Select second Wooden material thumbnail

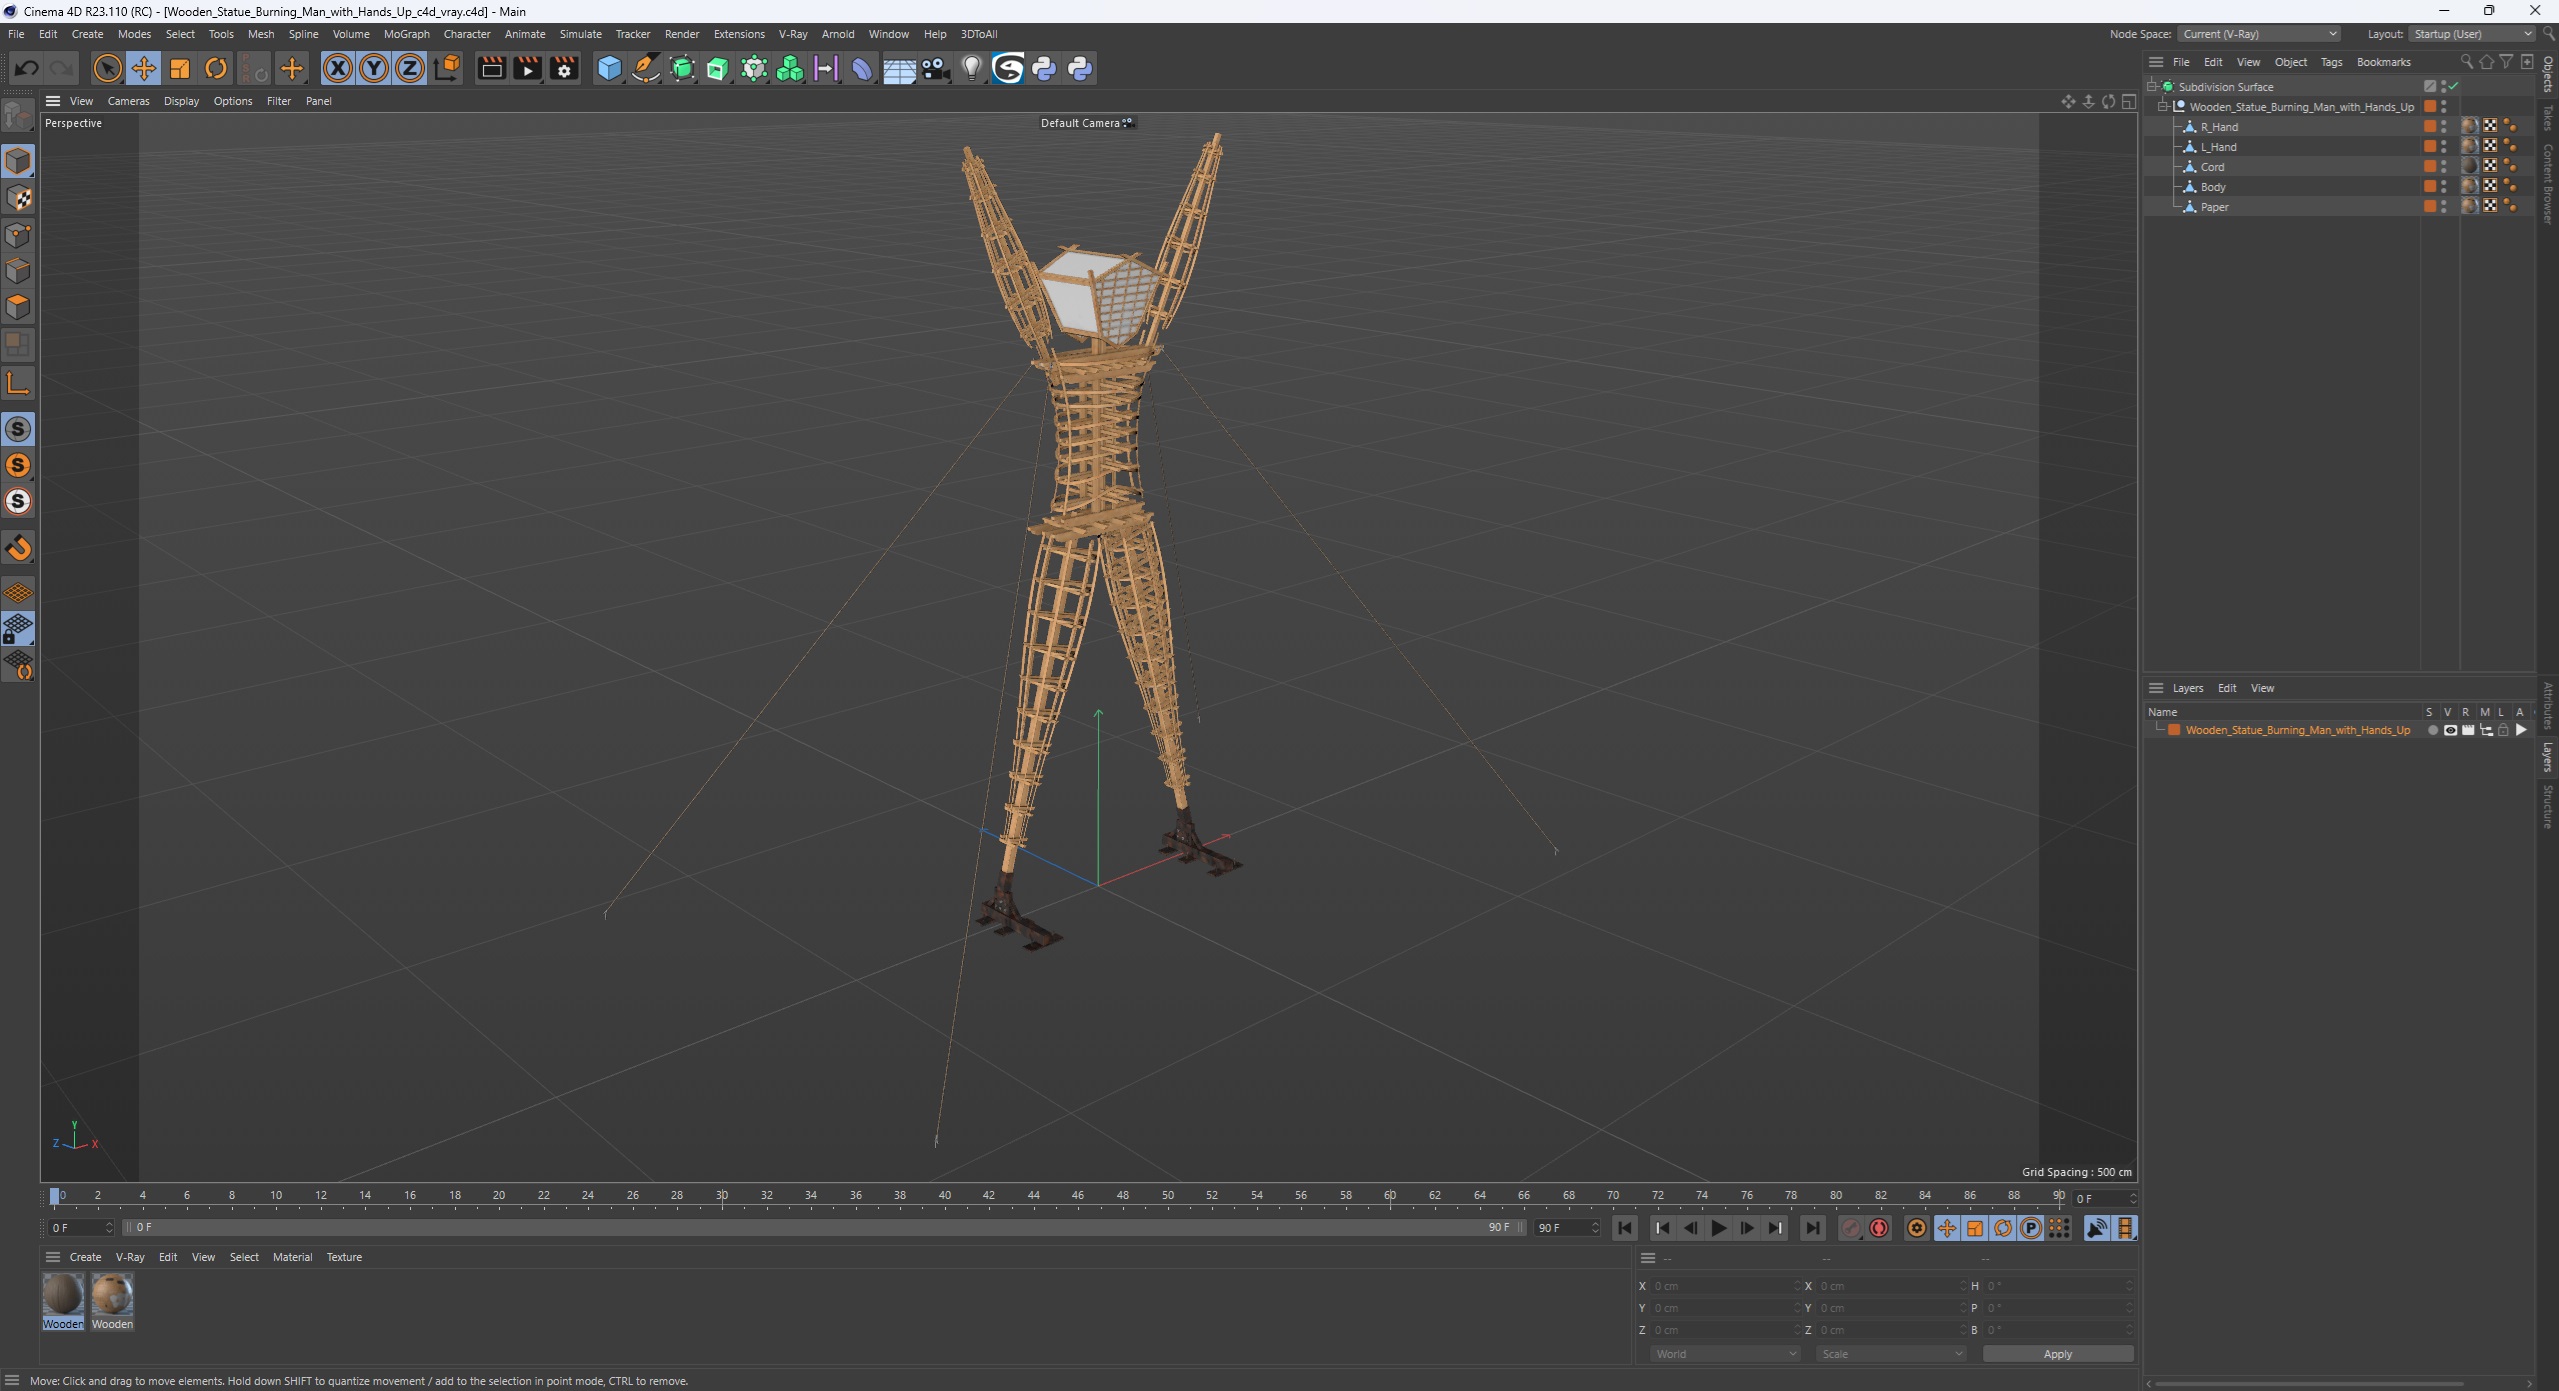[112, 1295]
